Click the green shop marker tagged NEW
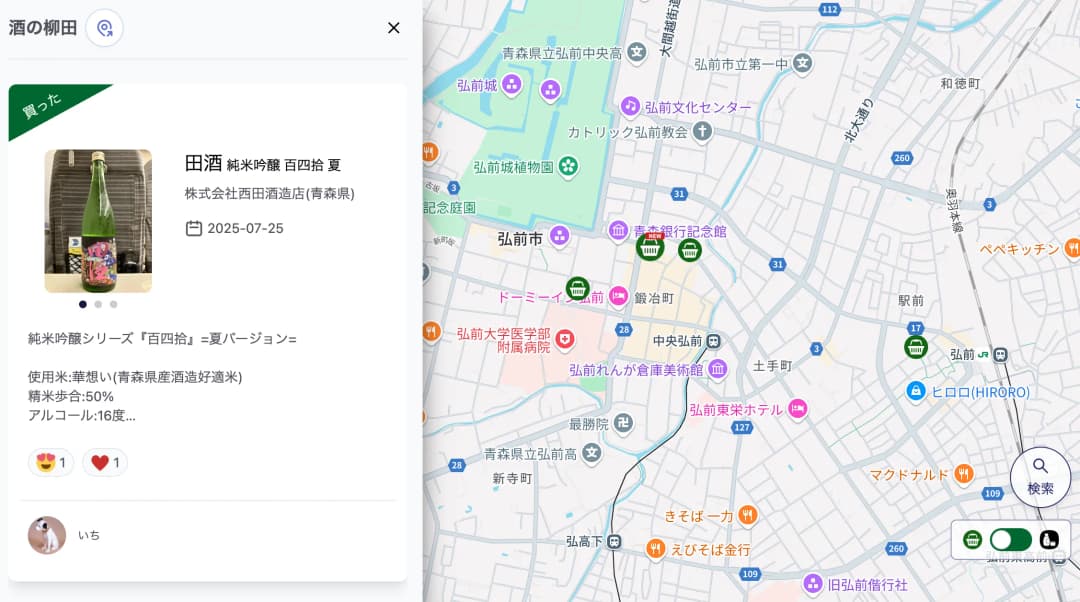Viewport: 1080px width, 602px height. click(x=650, y=247)
